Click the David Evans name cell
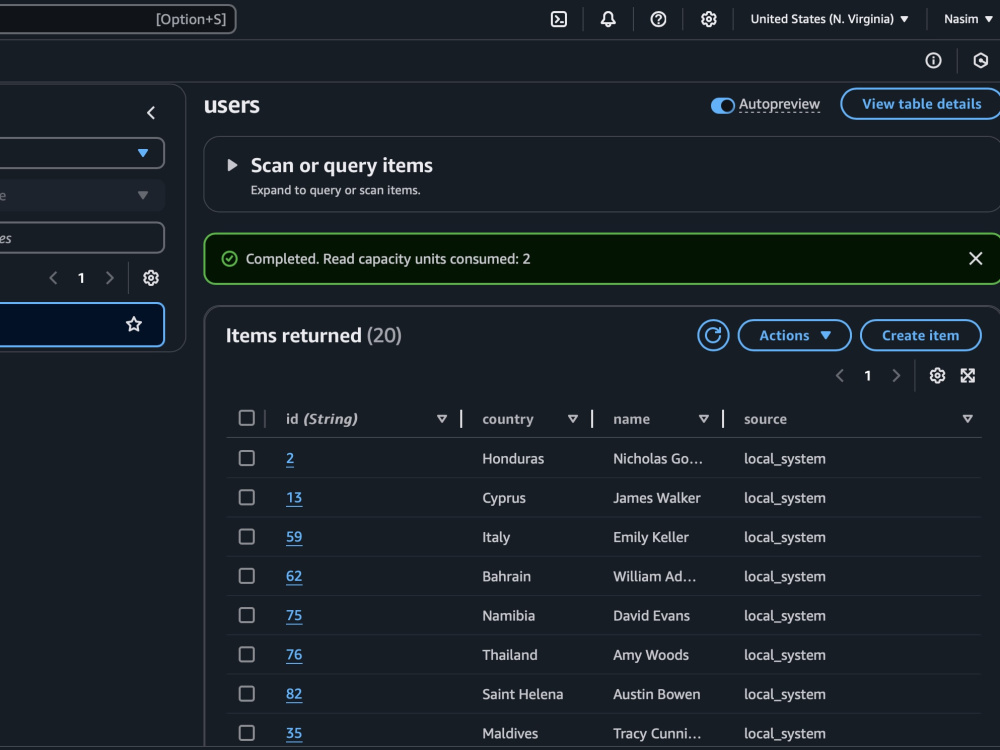Image resolution: width=1000 pixels, height=750 pixels. (x=651, y=615)
